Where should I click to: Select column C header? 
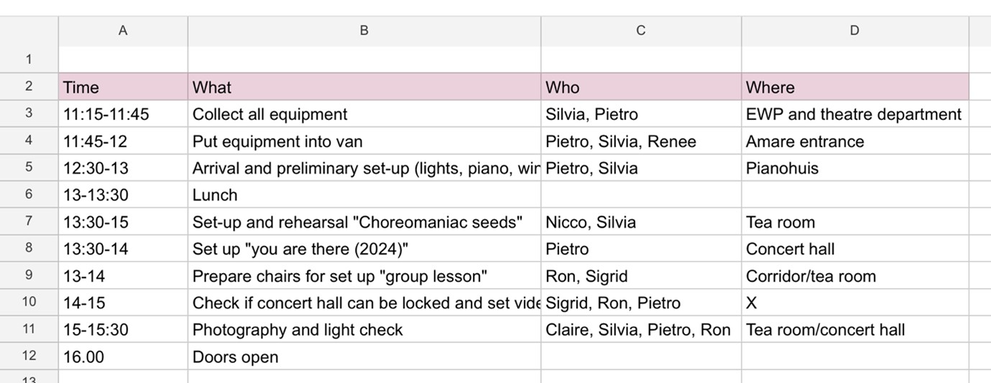click(641, 31)
